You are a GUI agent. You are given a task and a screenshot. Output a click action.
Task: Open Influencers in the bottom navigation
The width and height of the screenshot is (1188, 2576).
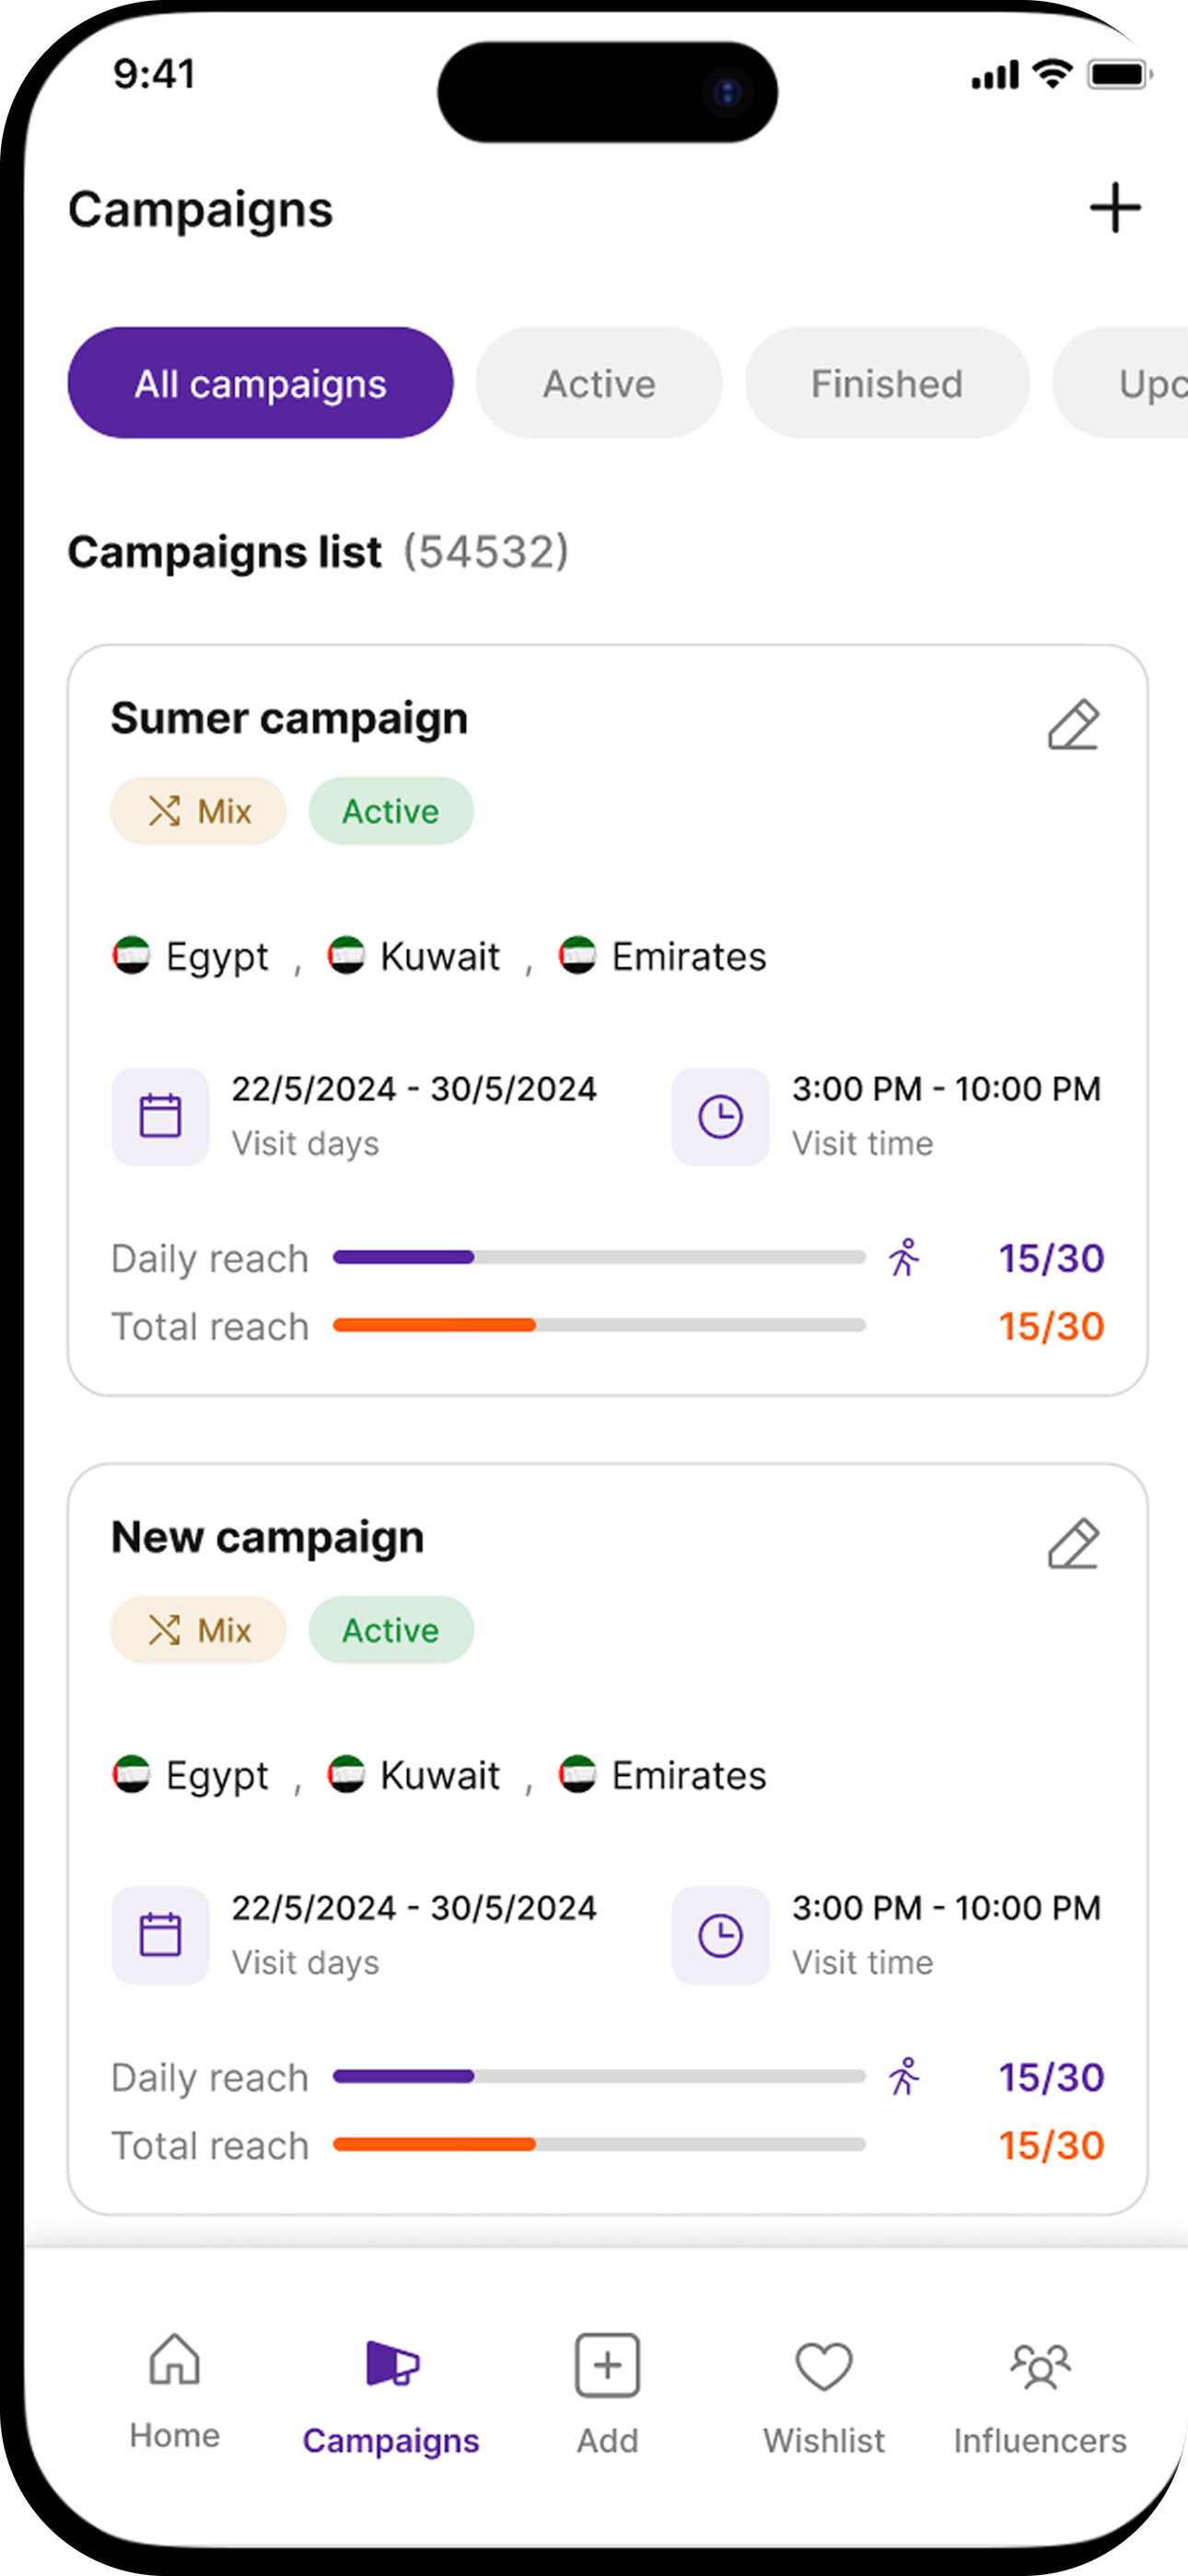coord(1040,2394)
